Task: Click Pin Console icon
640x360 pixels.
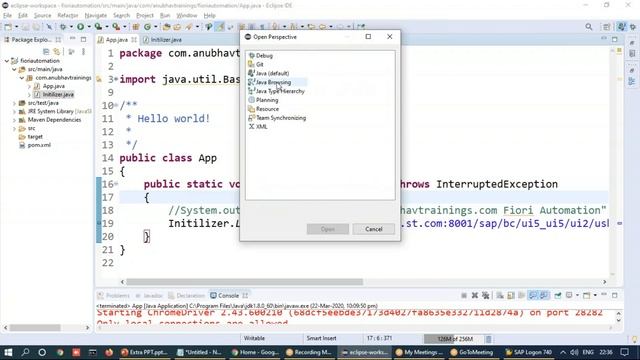Action: 558,296
